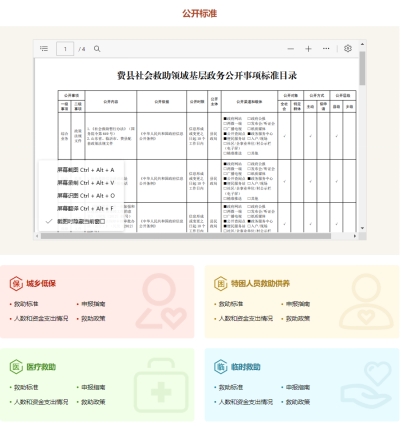Screen dimensions: 404x426
Task: Open 救助政策 under 医疗救助
Action: click(x=93, y=402)
